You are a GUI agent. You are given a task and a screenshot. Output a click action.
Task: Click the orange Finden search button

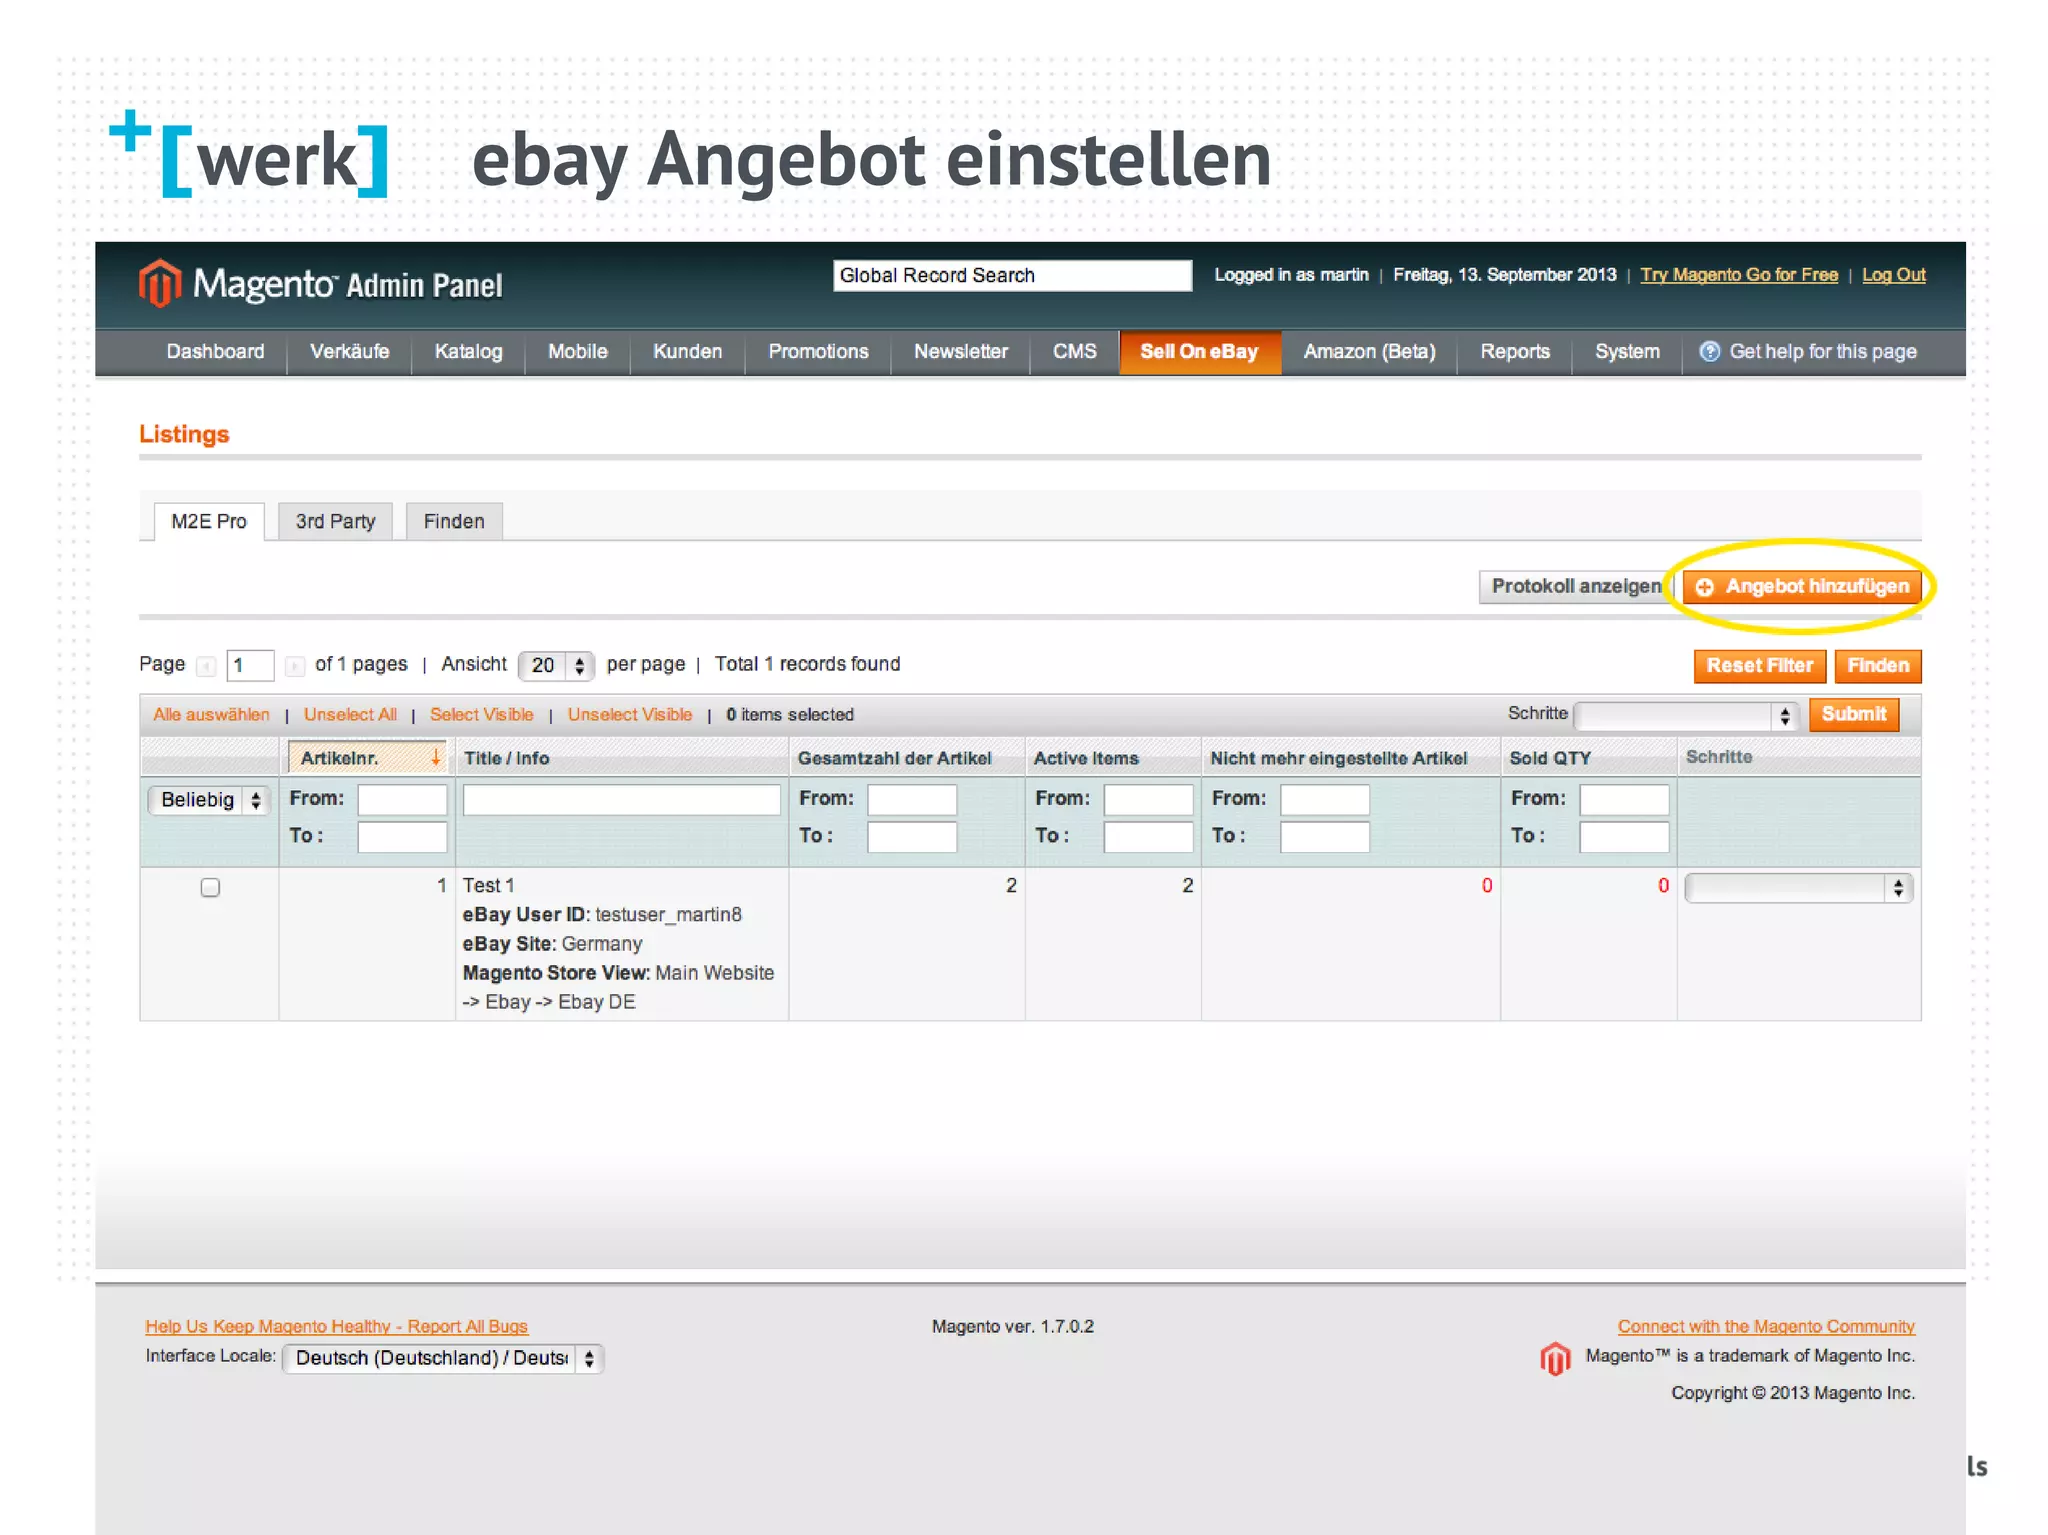1877,666
